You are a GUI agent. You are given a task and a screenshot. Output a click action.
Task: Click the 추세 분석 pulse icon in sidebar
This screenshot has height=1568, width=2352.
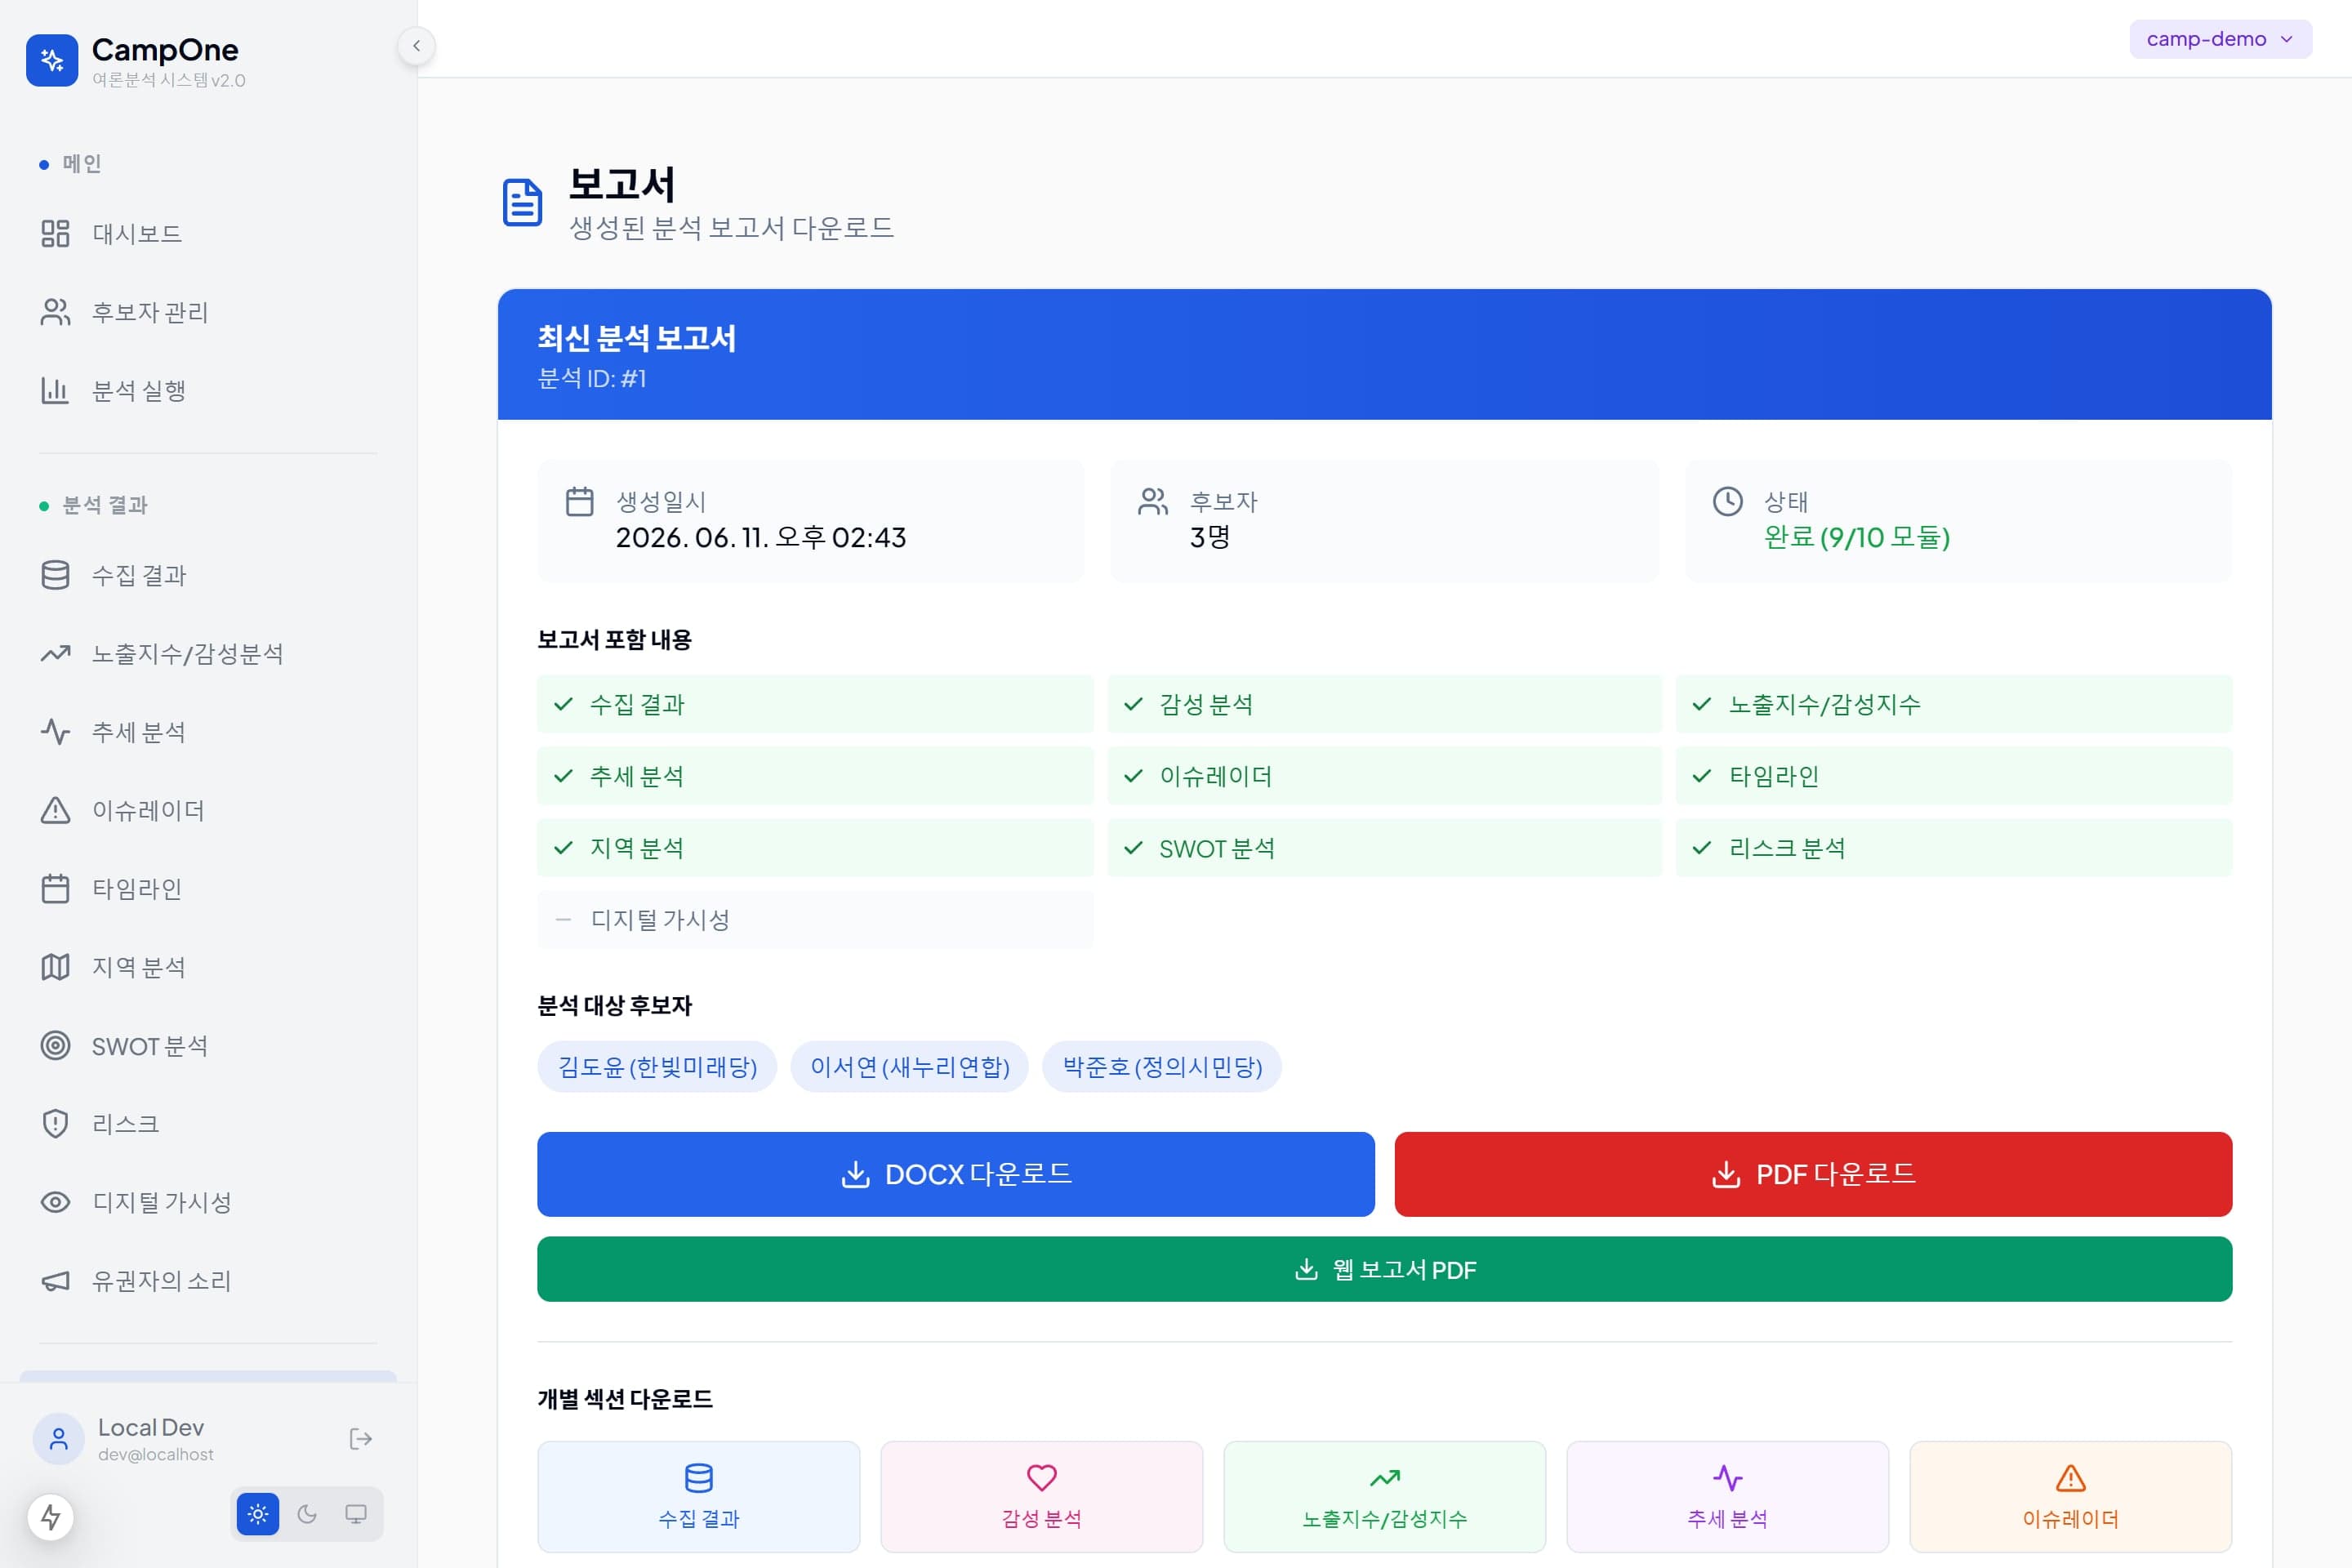pos(55,732)
